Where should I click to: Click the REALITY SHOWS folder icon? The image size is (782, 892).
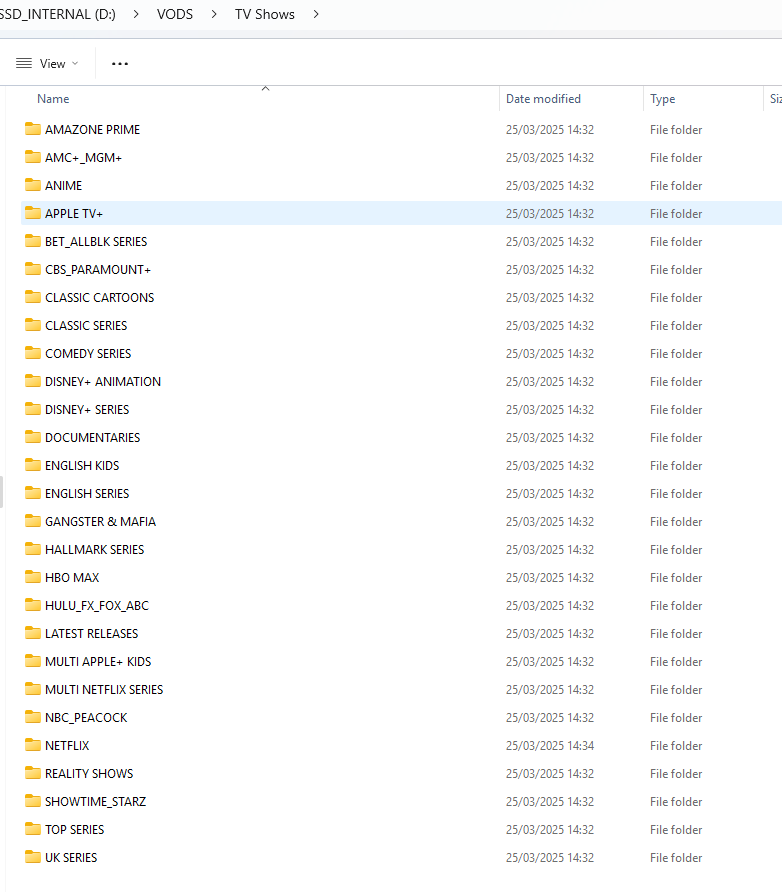point(33,773)
